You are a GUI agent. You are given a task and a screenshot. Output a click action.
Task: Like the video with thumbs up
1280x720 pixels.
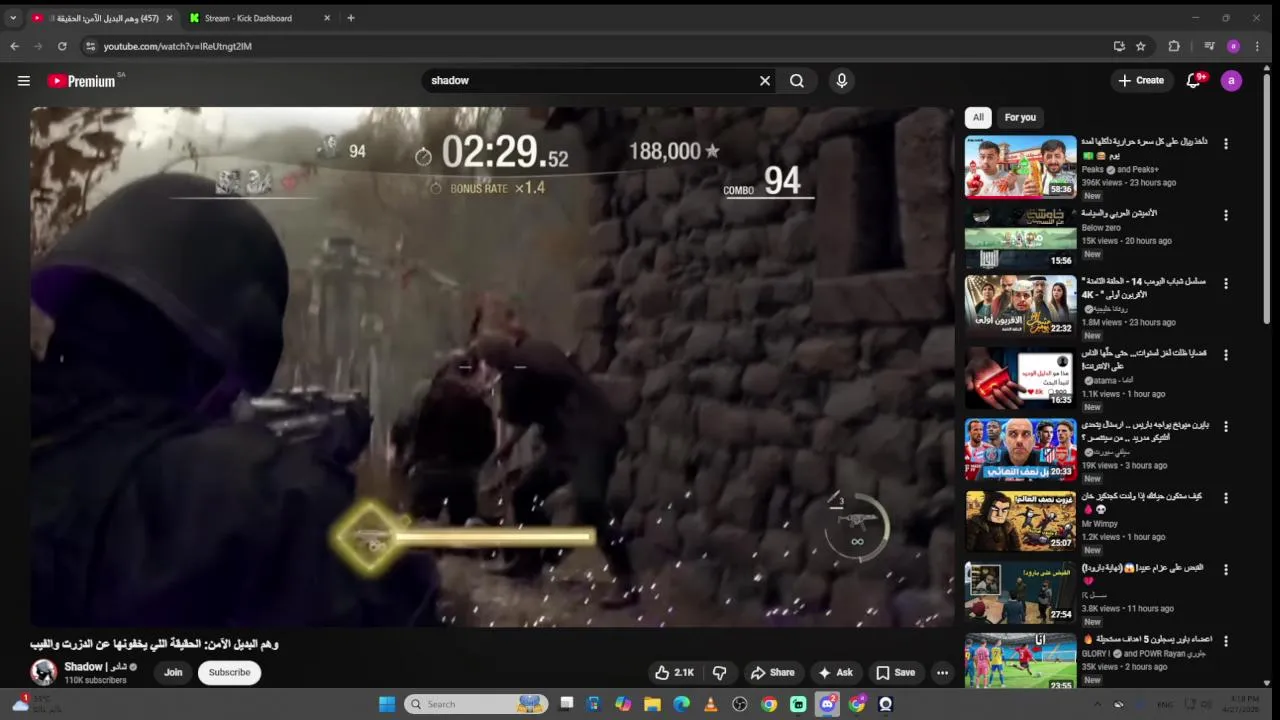pos(674,673)
